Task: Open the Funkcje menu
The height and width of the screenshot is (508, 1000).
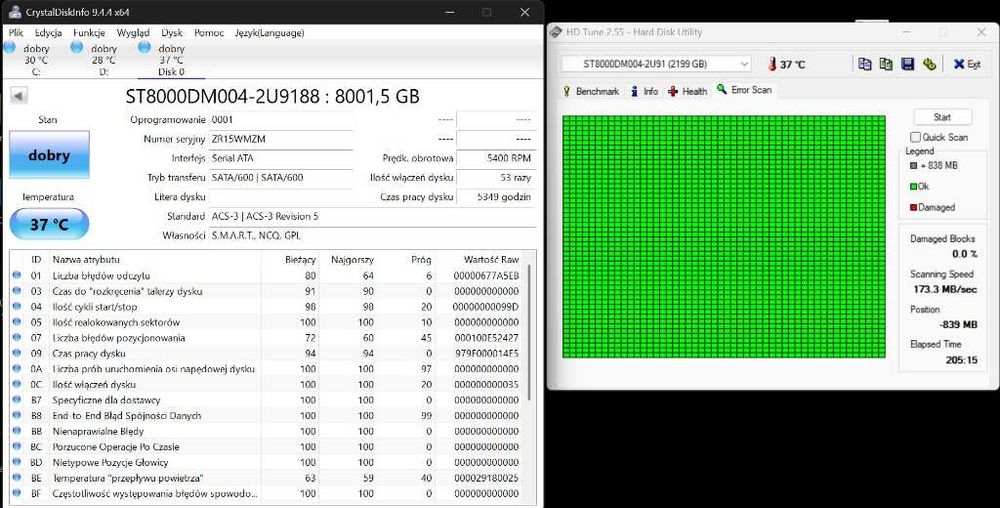Action: (89, 33)
